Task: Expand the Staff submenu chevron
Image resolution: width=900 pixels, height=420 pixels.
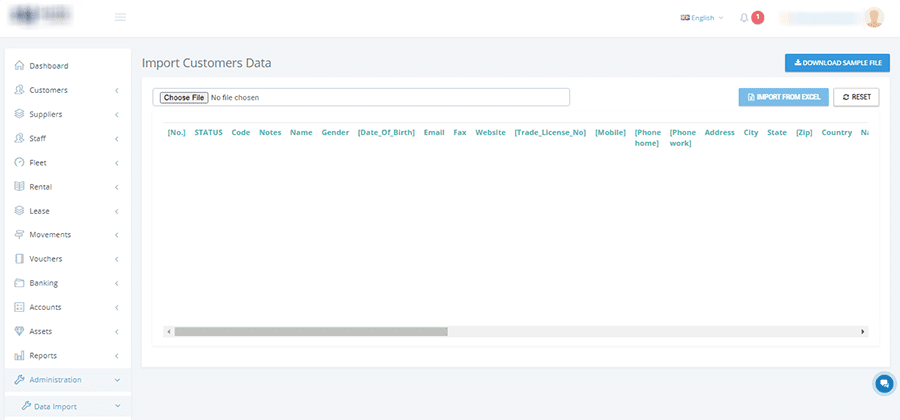Action: [x=117, y=138]
